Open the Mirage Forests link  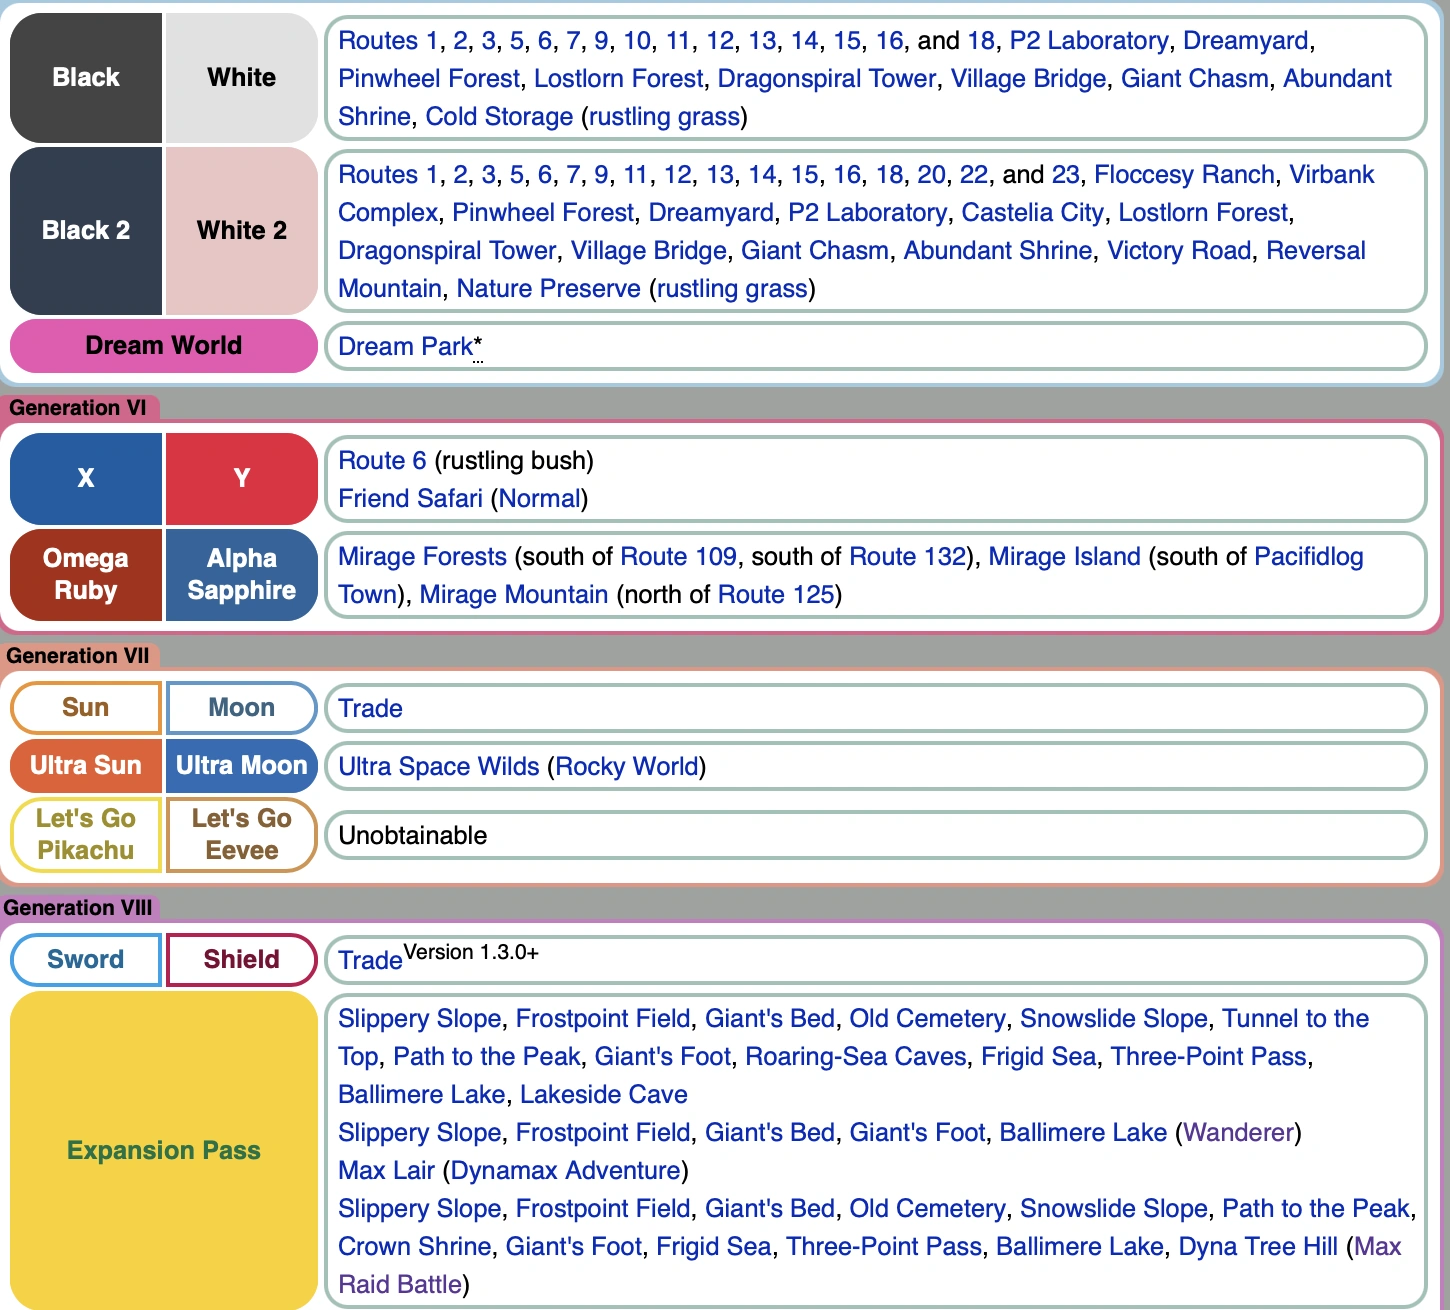[422, 557]
